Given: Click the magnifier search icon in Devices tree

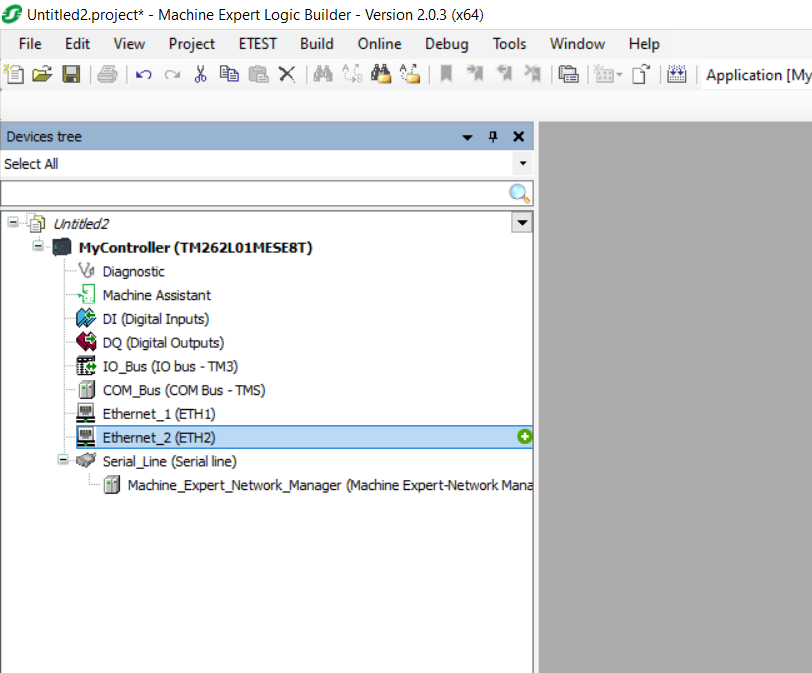Looking at the screenshot, I should (x=519, y=194).
